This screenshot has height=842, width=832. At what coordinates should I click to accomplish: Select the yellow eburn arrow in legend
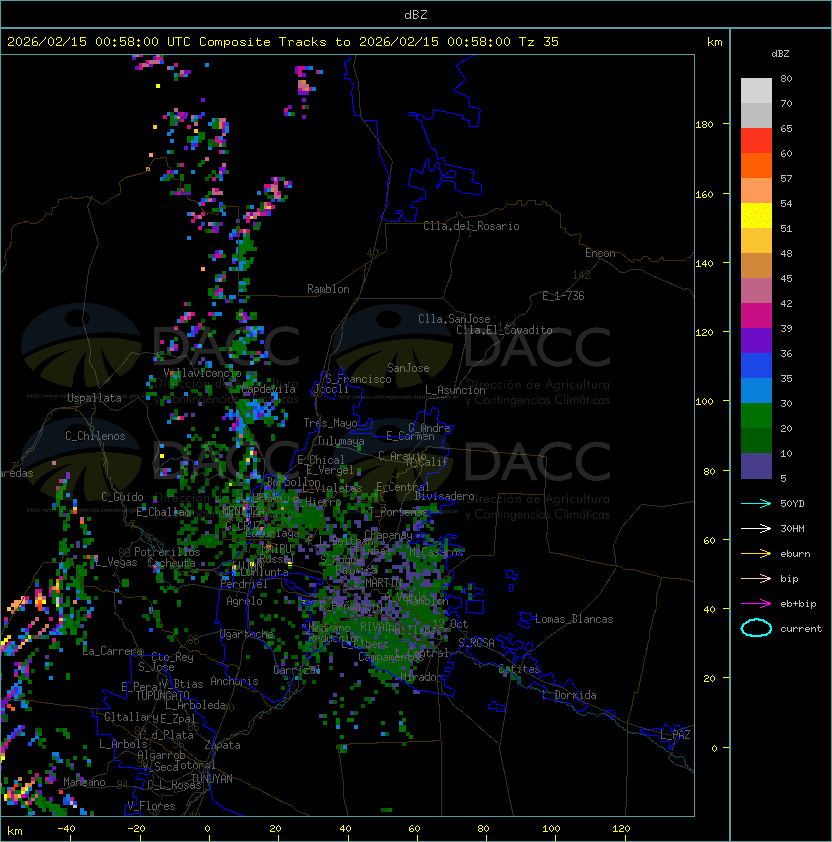[x=756, y=554]
